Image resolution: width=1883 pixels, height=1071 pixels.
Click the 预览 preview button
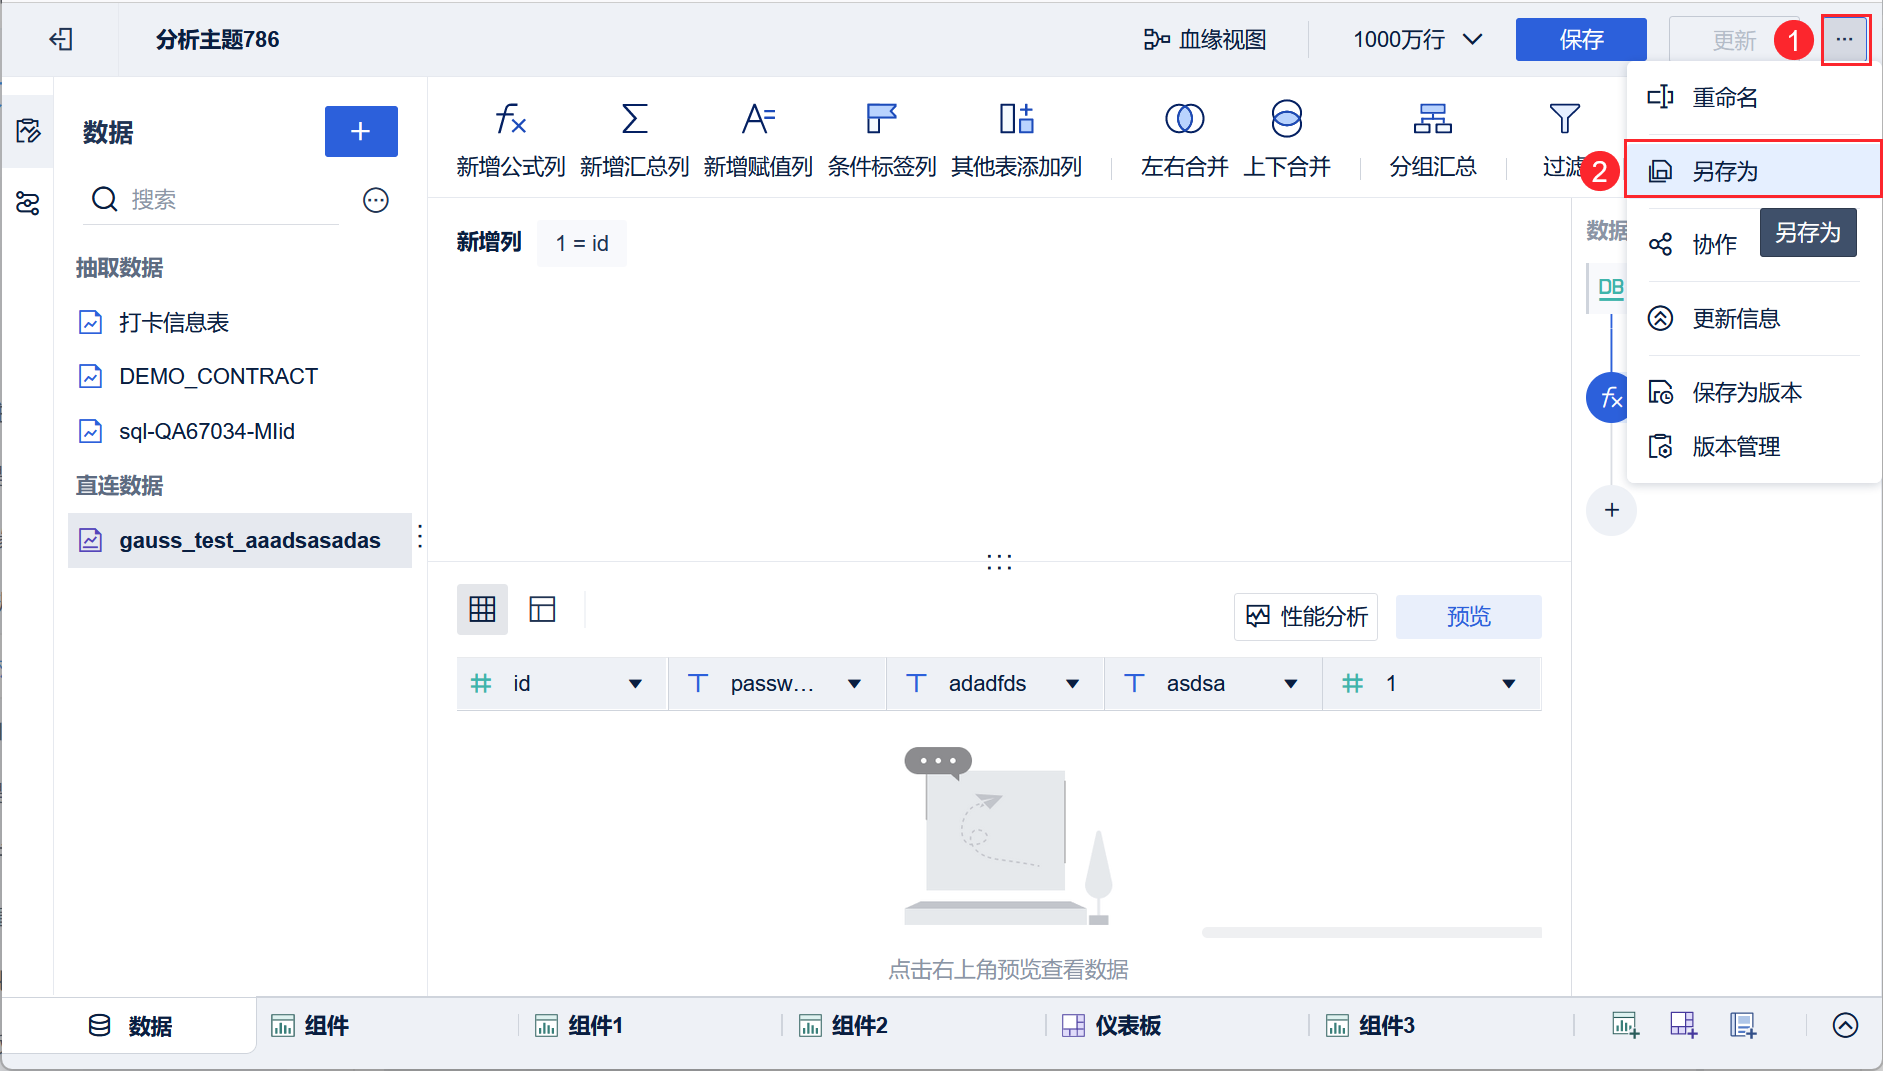pyautogui.click(x=1468, y=616)
